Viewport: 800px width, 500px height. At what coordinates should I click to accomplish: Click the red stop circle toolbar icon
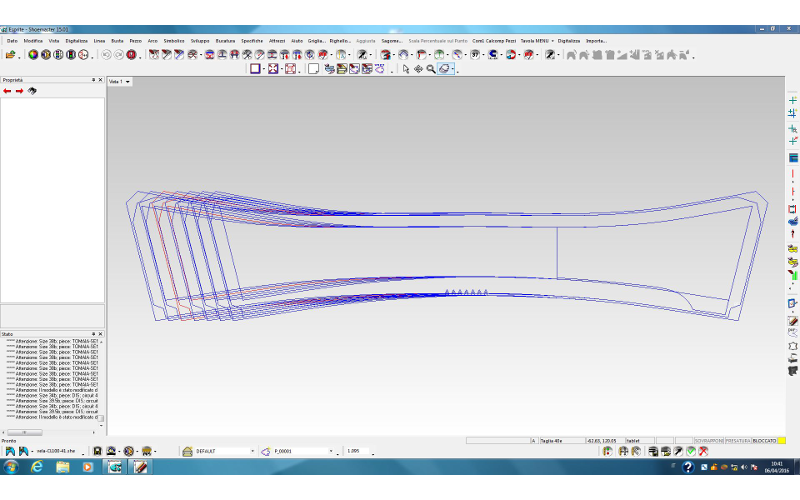tap(131, 54)
